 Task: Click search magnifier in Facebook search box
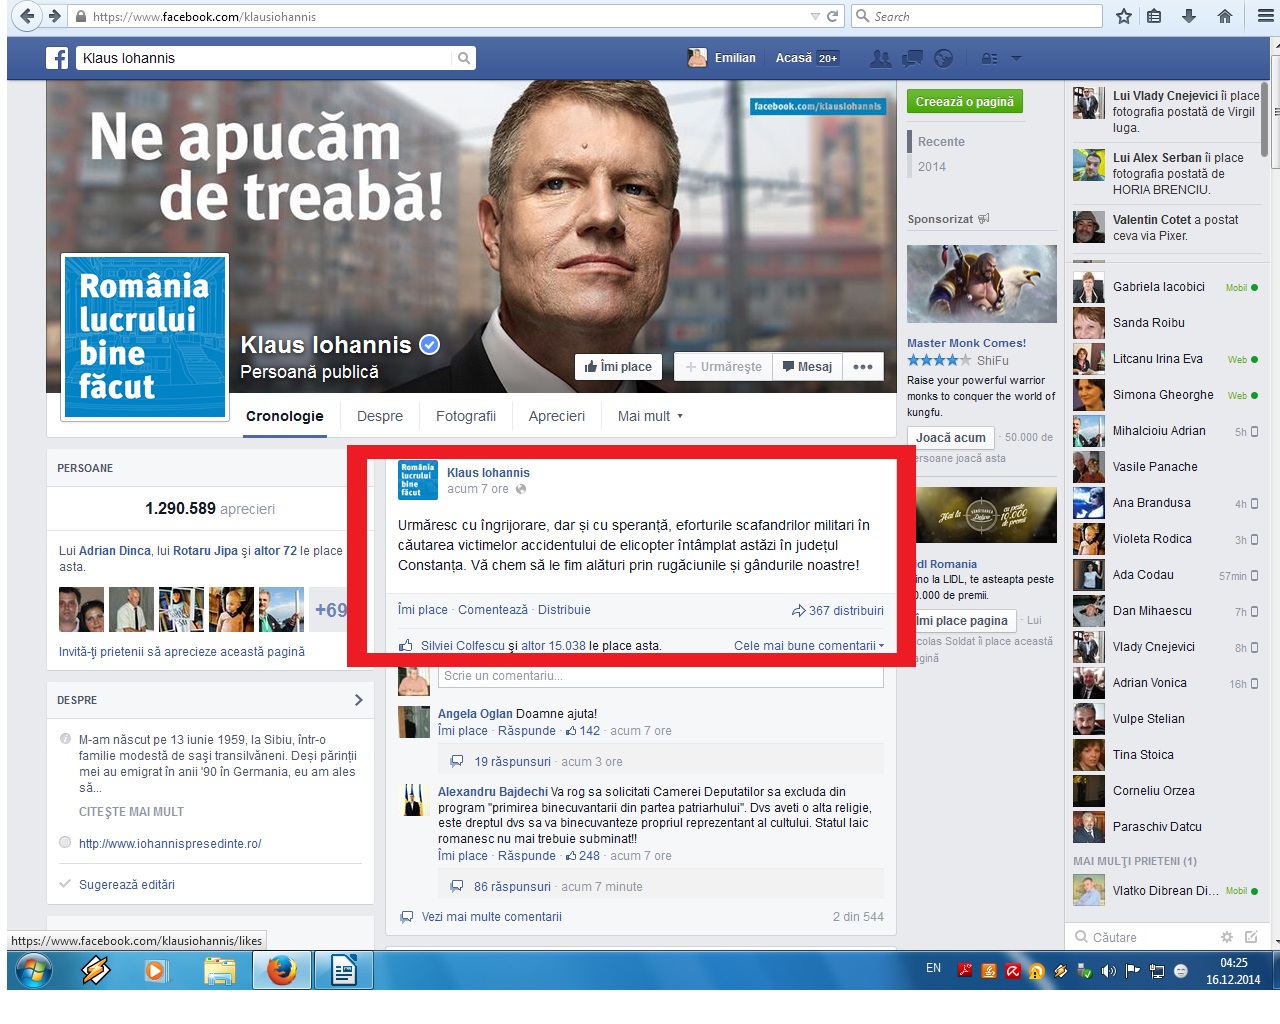[464, 58]
